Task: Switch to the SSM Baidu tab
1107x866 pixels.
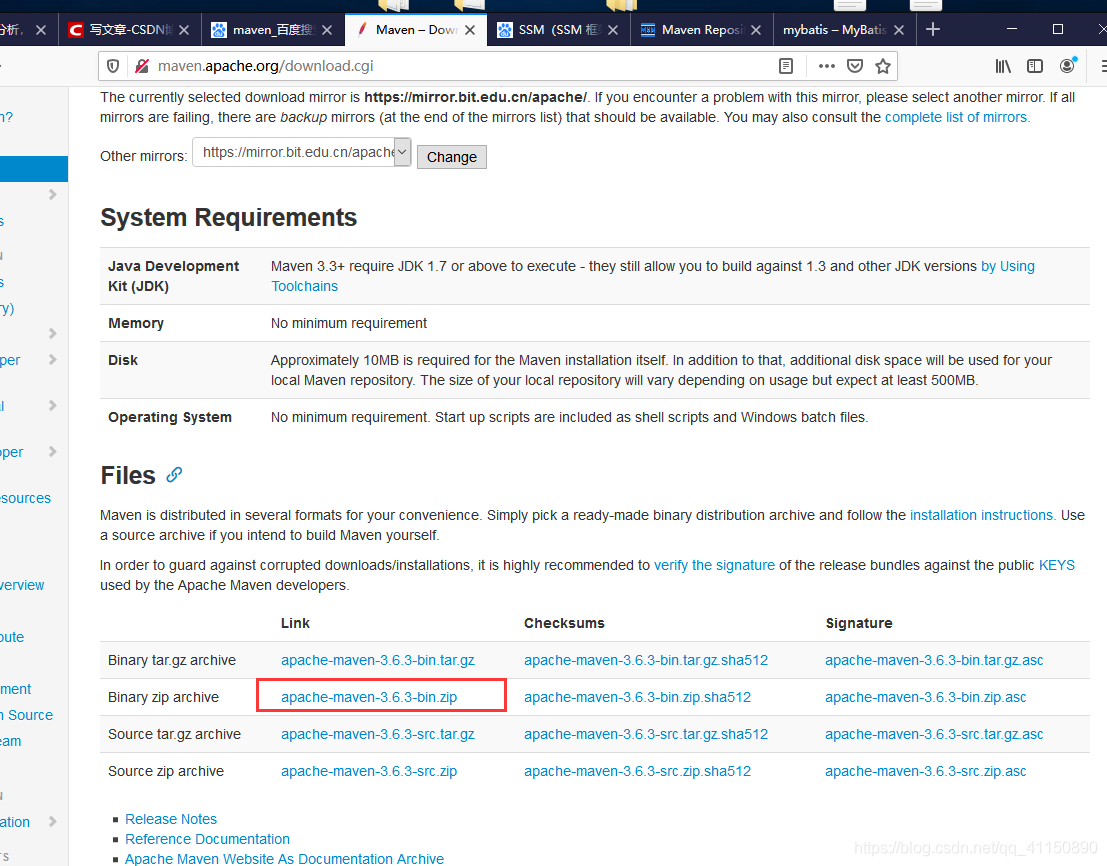Action: pyautogui.click(x=558, y=30)
